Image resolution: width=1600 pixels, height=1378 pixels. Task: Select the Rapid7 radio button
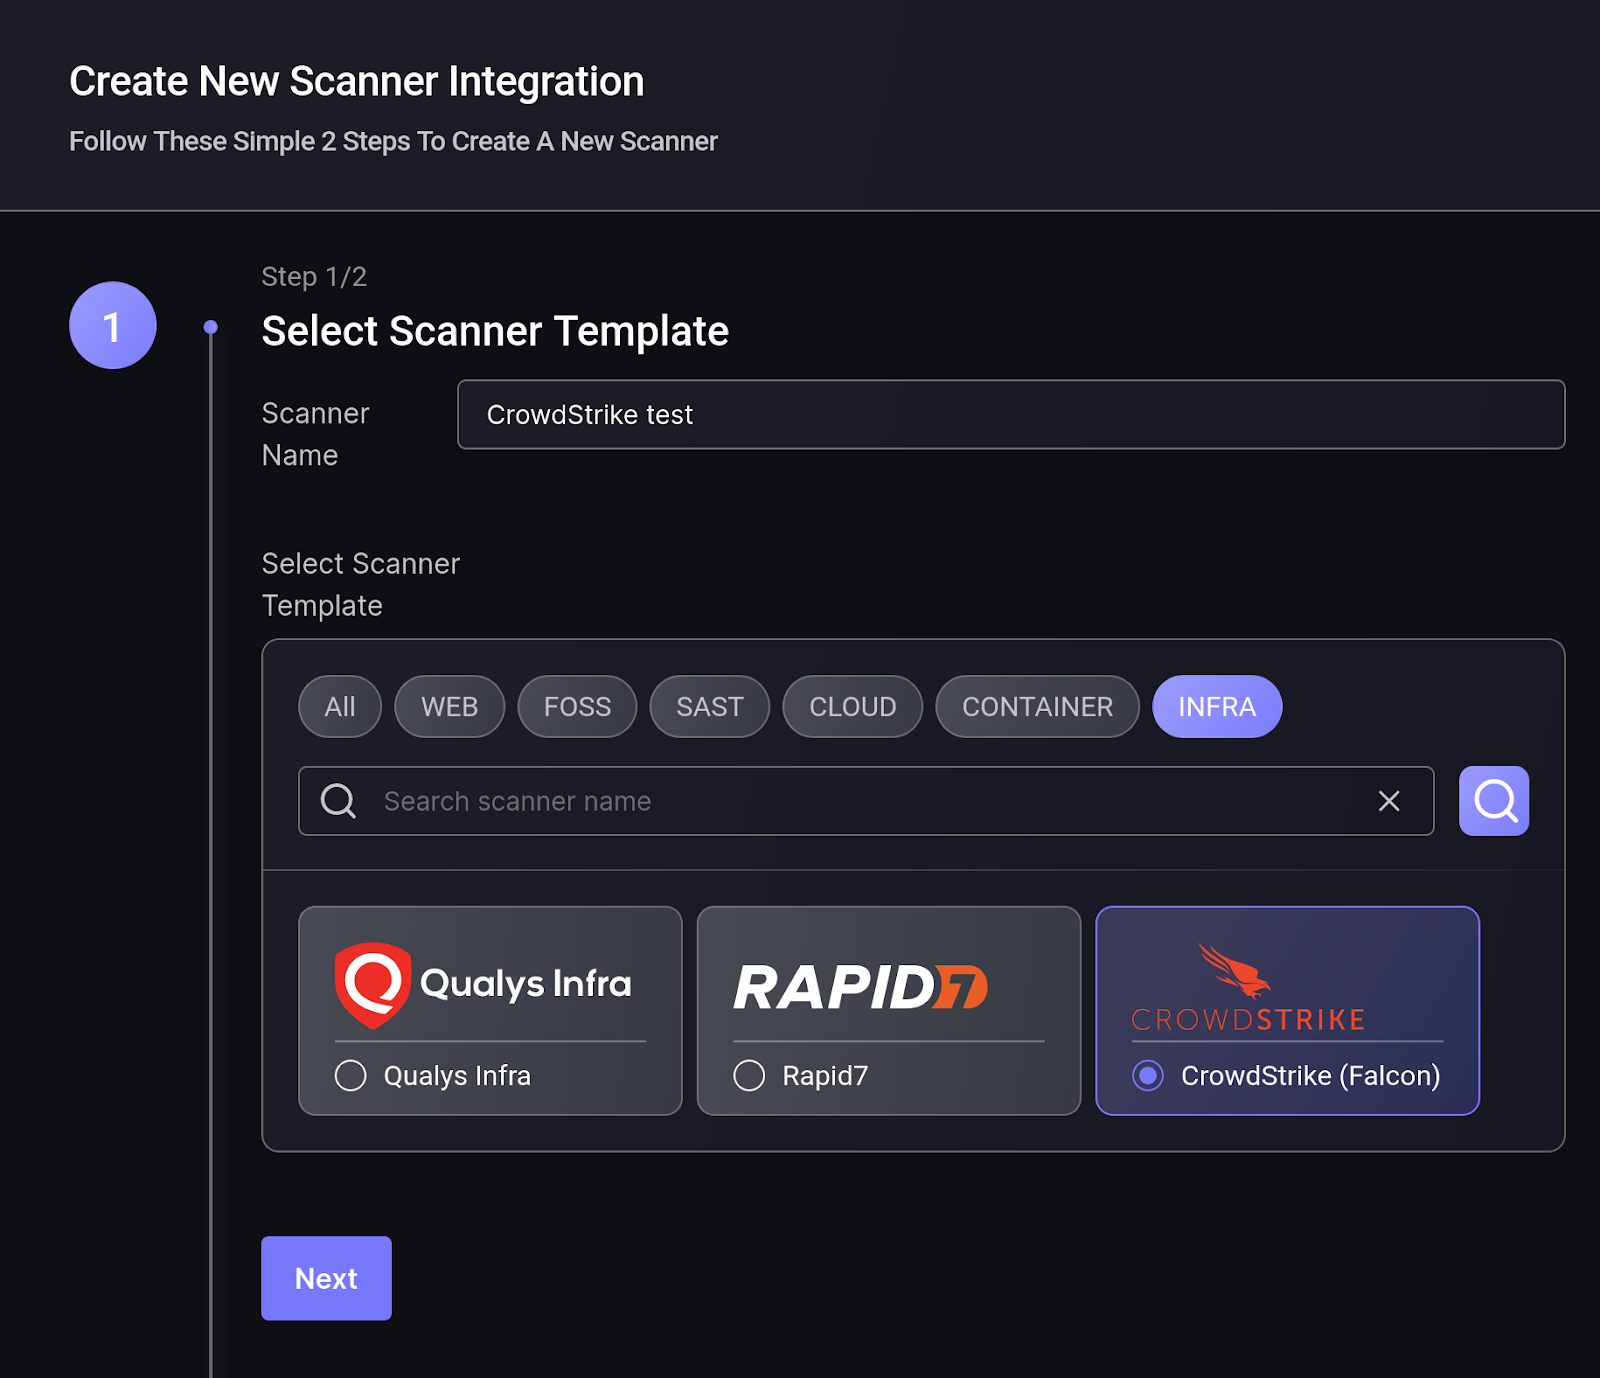[x=749, y=1076]
